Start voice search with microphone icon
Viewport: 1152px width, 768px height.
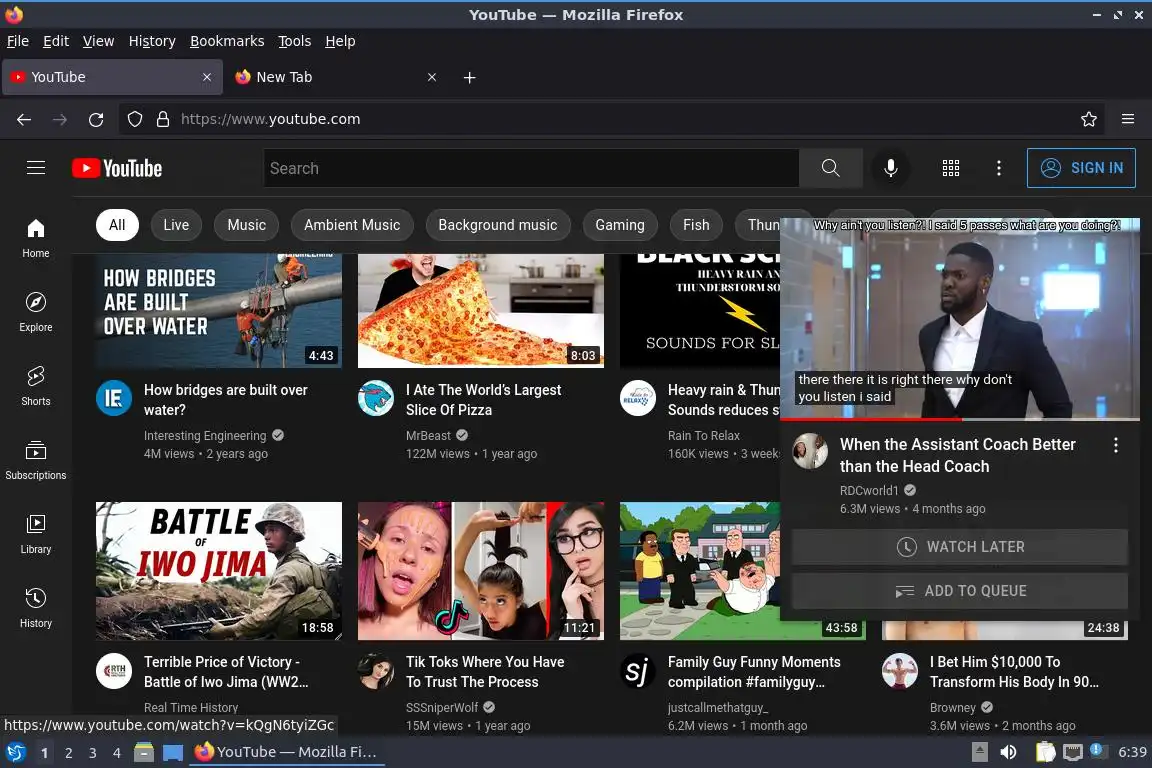point(890,168)
